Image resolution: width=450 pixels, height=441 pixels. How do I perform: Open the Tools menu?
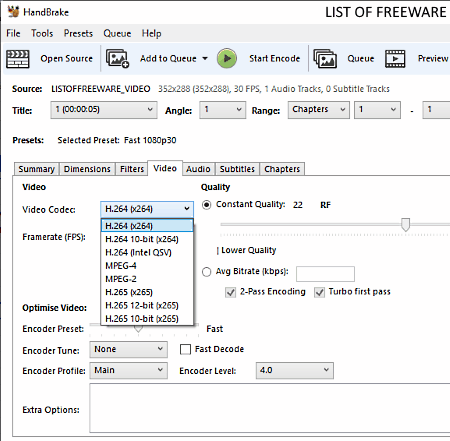point(42,33)
